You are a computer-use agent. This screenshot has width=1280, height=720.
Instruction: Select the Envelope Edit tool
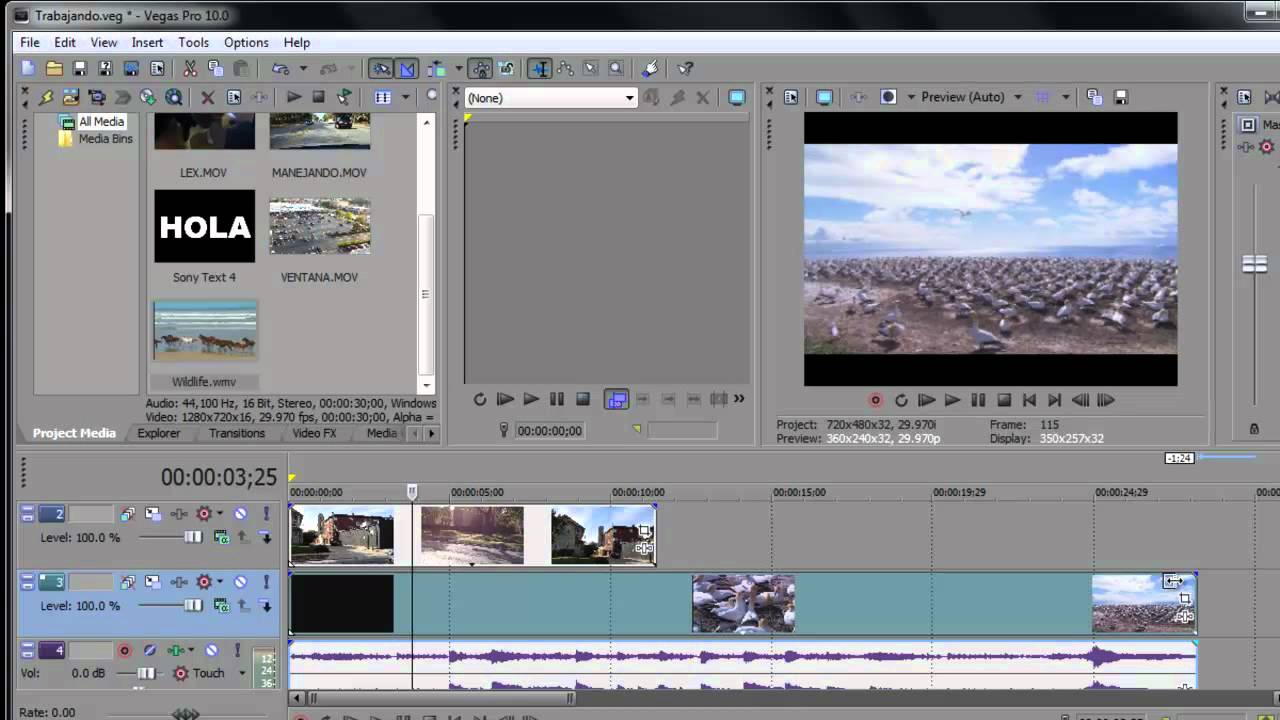coord(565,69)
